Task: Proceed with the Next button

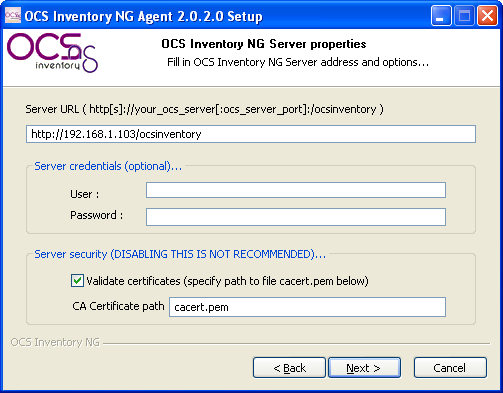Action: pyautogui.click(x=364, y=368)
